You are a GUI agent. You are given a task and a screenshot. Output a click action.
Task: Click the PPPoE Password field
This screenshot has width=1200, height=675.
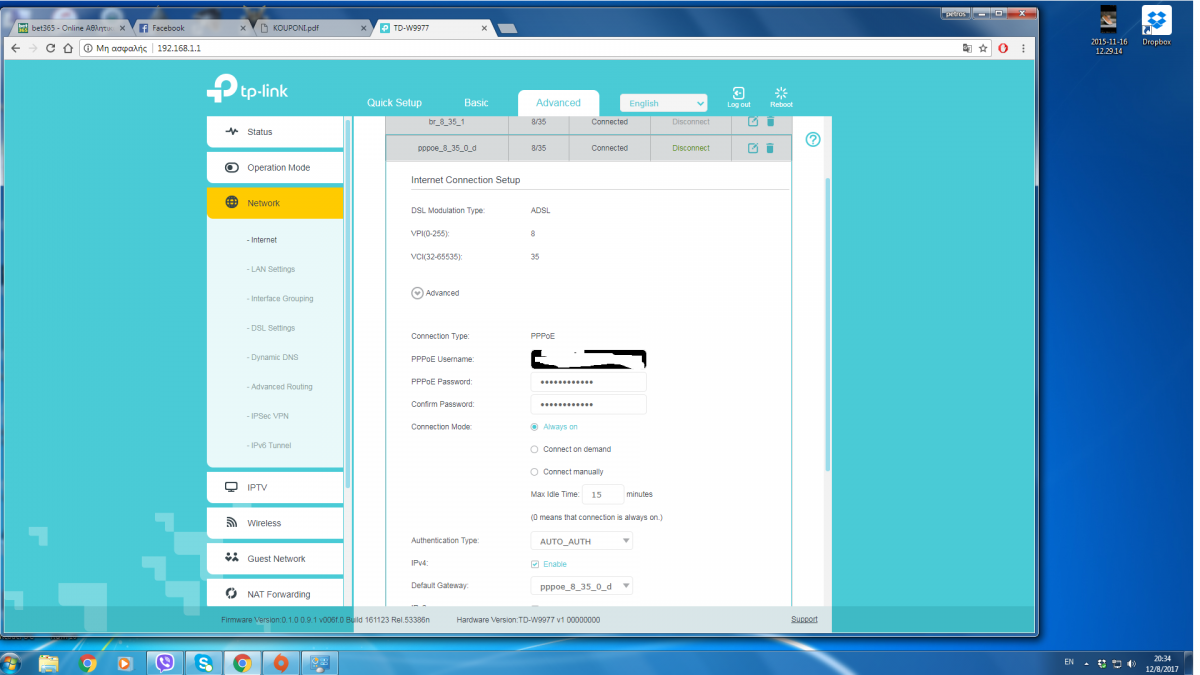(x=588, y=382)
